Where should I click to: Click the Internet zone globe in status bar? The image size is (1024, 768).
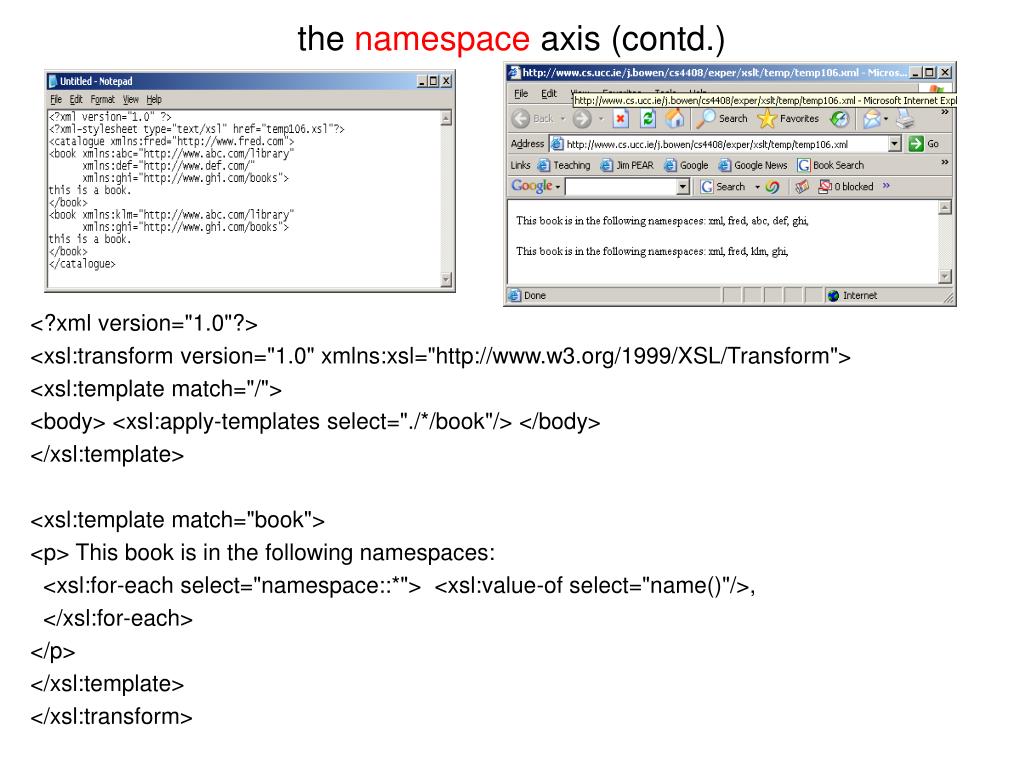click(x=833, y=296)
